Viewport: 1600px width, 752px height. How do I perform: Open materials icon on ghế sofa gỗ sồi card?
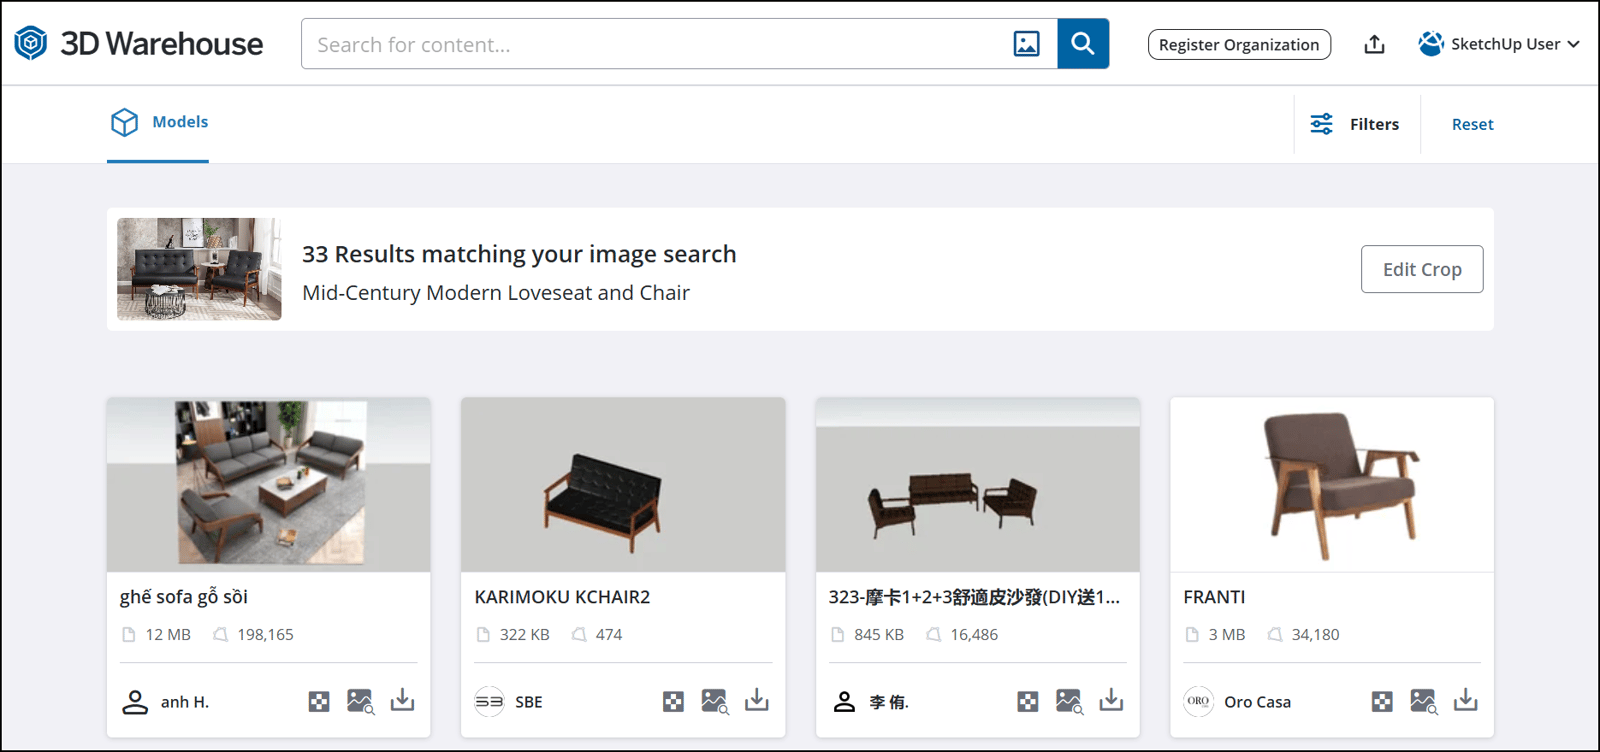pos(319,701)
